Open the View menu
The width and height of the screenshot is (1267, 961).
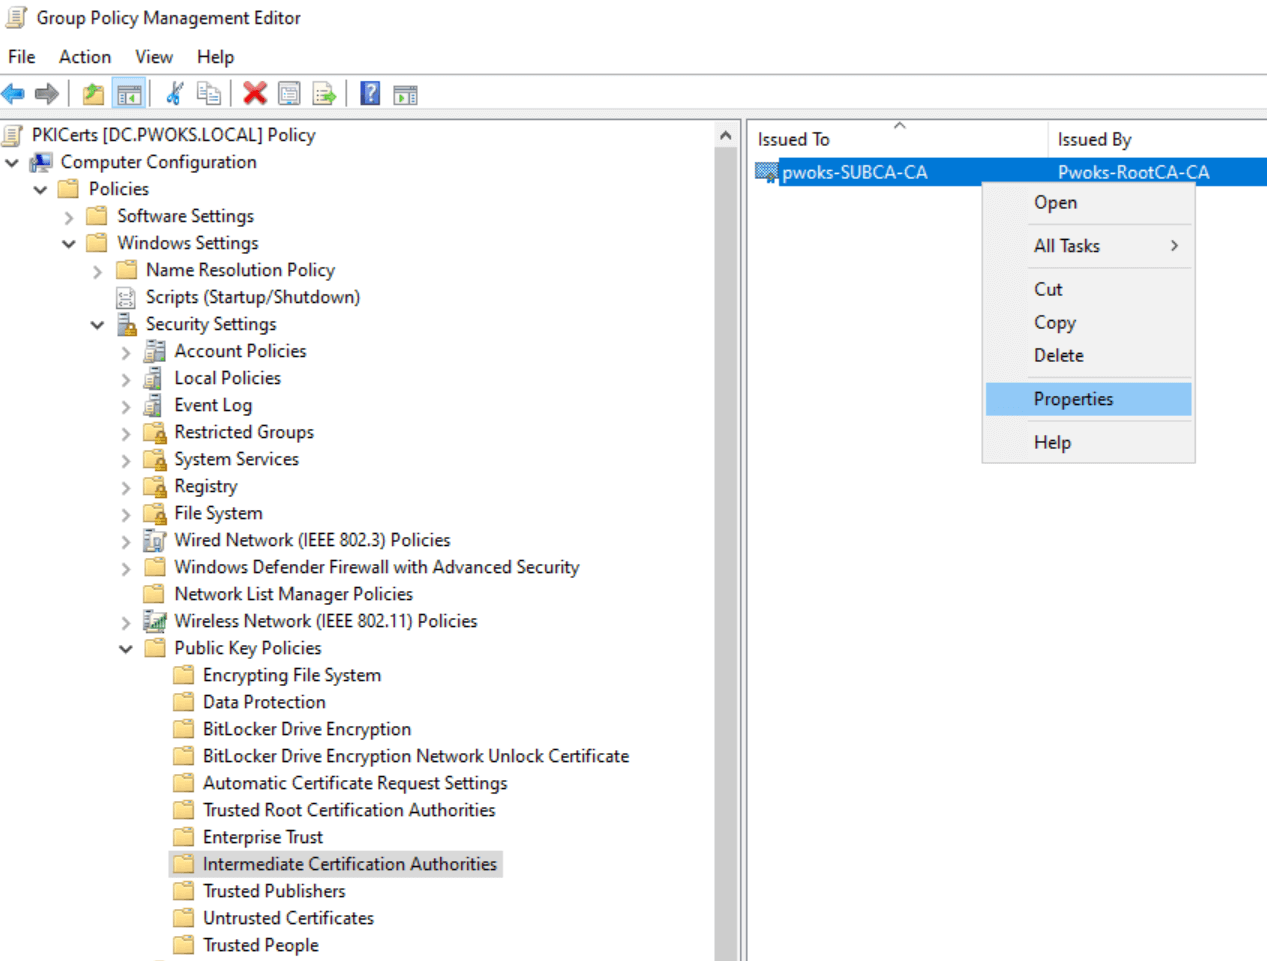click(154, 57)
